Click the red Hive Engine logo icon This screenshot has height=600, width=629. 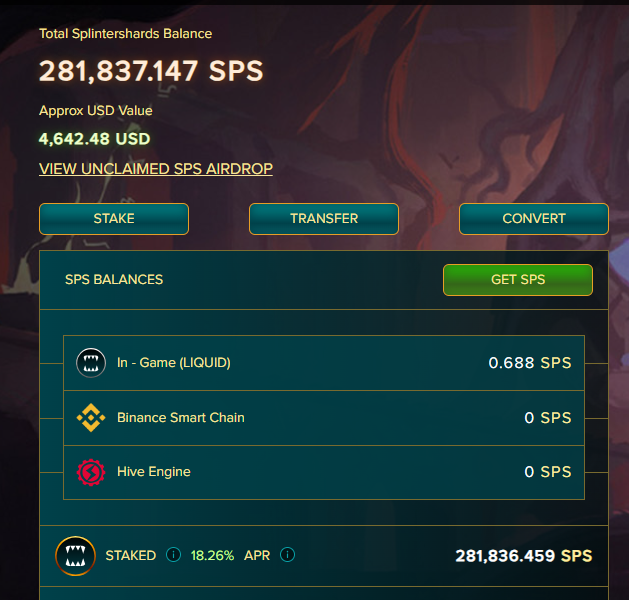point(91,472)
